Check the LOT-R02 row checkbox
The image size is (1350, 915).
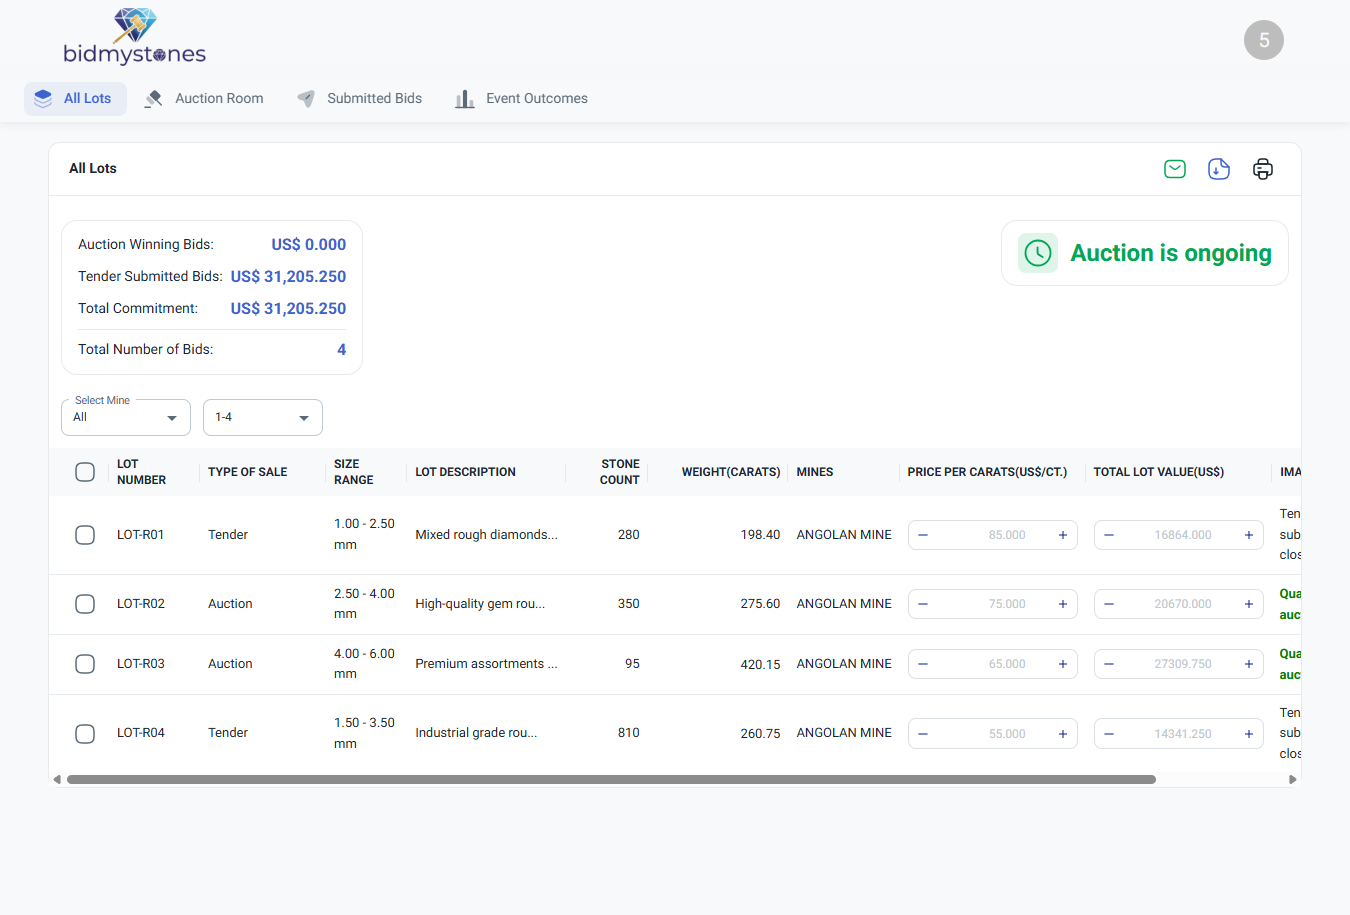tap(85, 604)
